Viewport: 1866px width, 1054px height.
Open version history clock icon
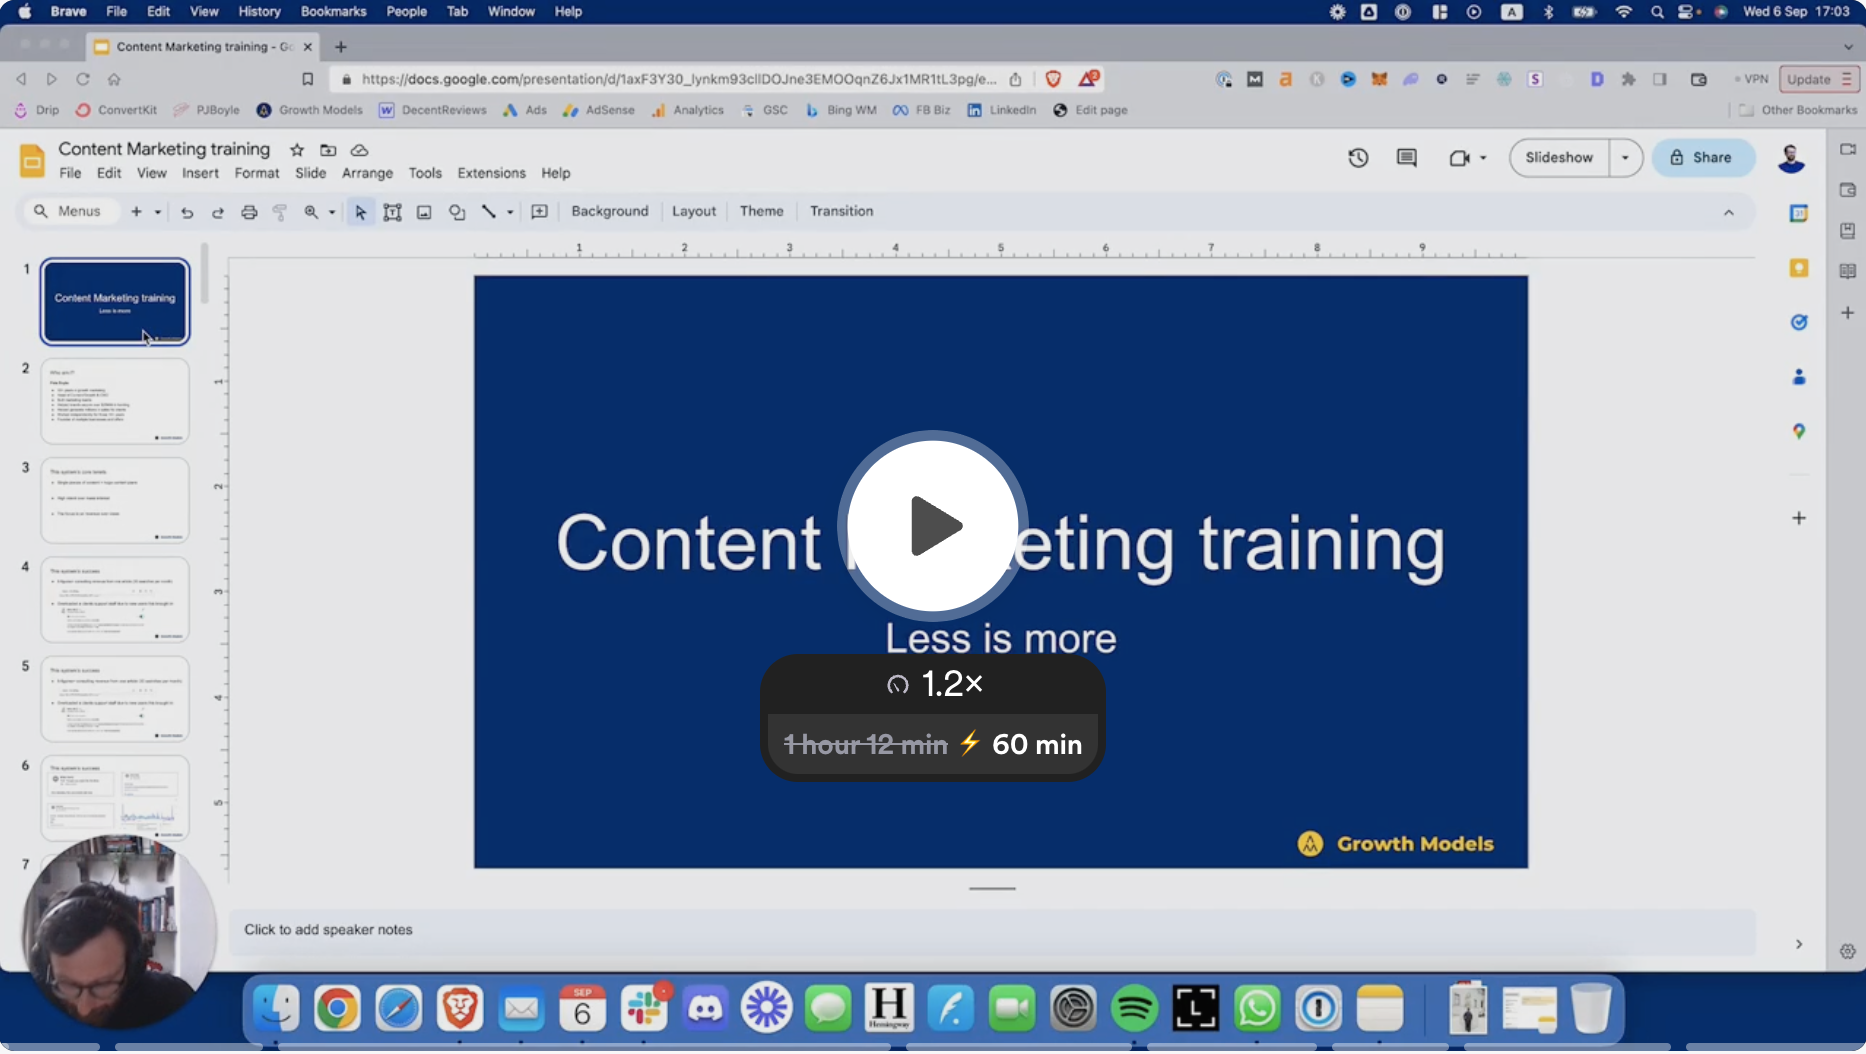click(1357, 158)
